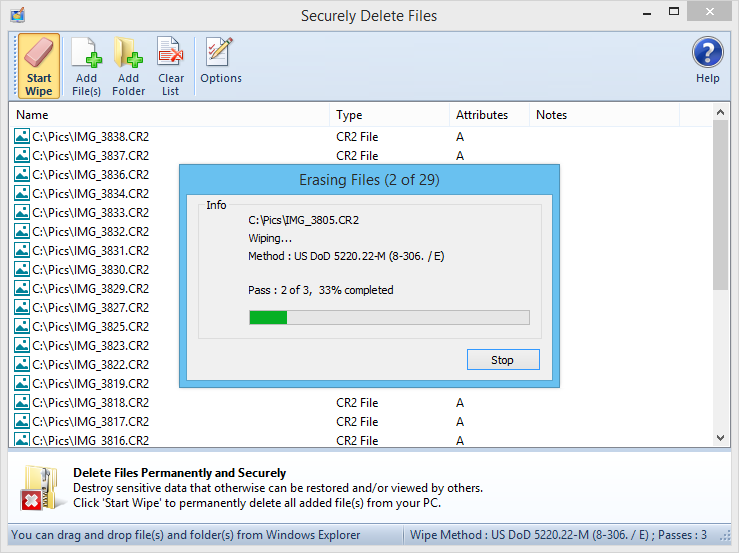
Task: Select file C:\Pics\IMG_3825.CR2
Action: tap(90, 327)
